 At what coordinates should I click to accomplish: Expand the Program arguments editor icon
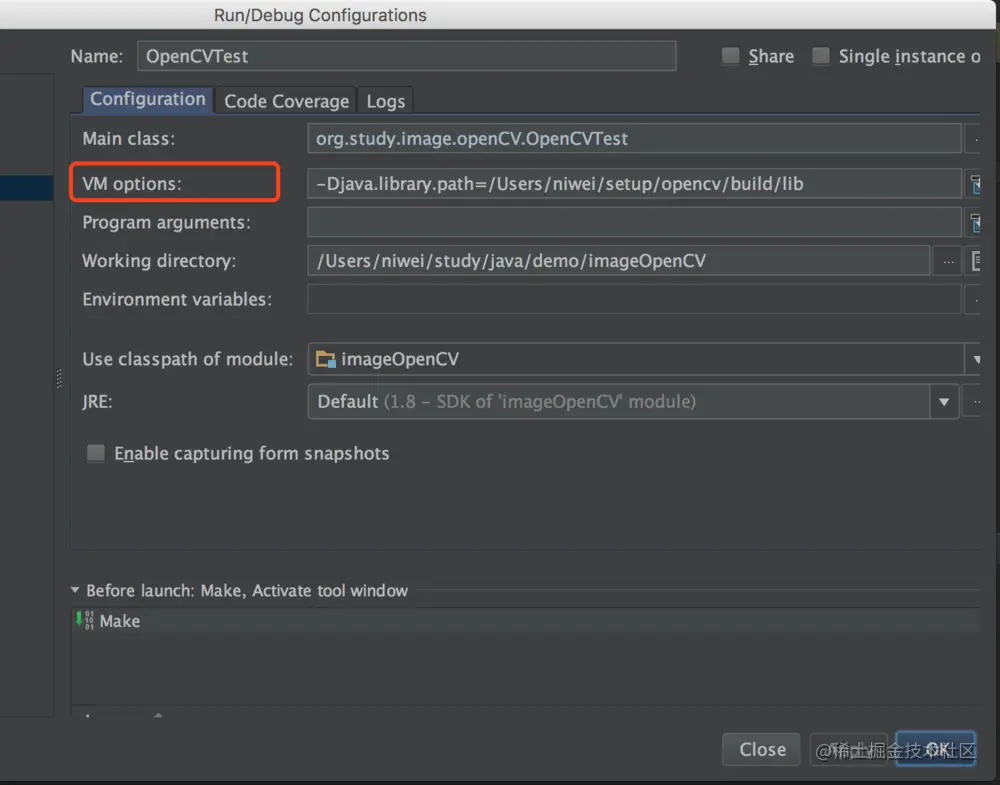click(x=974, y=223)
